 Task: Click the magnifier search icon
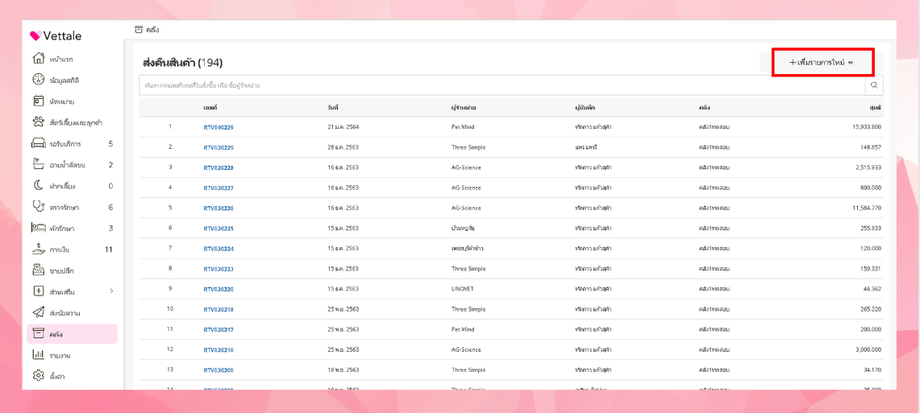(875, 86)
